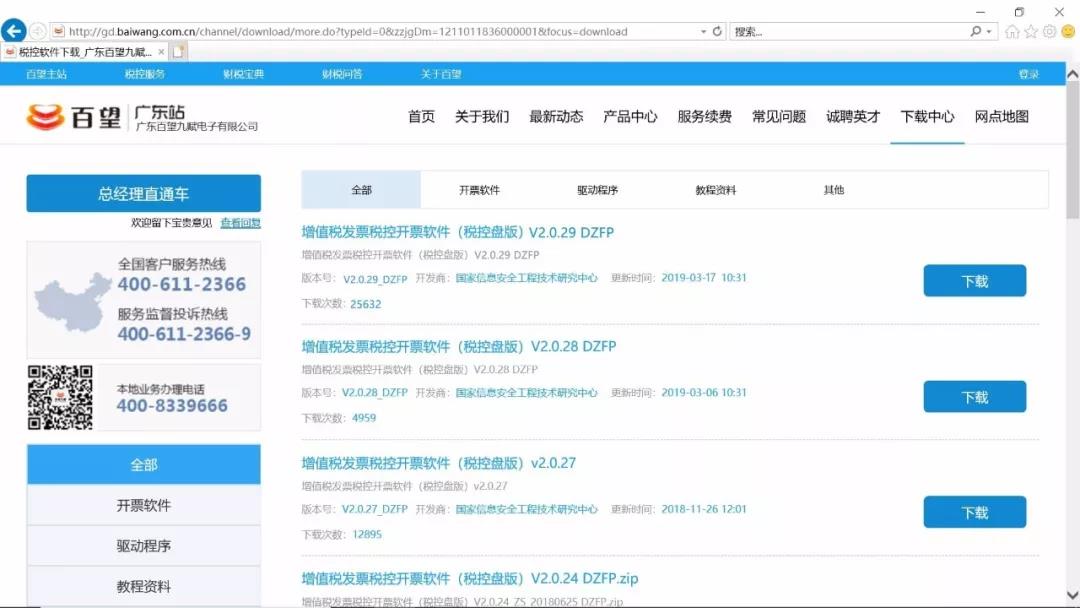Click the 400-611-2366 hotline number
The width and height of the screenshot is (1080, 608).
coord(182,284)
